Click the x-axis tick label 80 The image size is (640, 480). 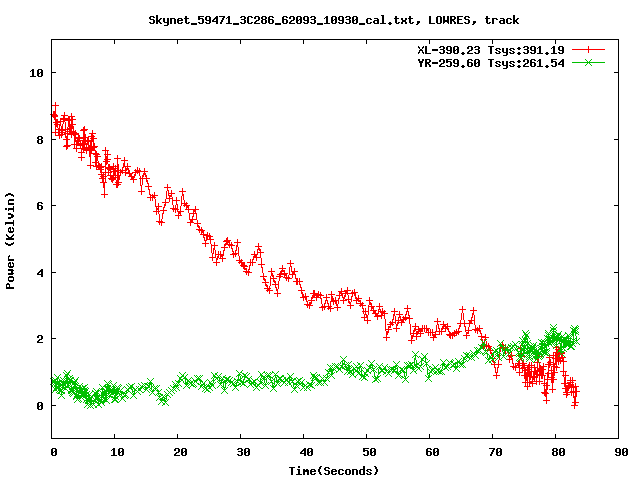(558, 452)
